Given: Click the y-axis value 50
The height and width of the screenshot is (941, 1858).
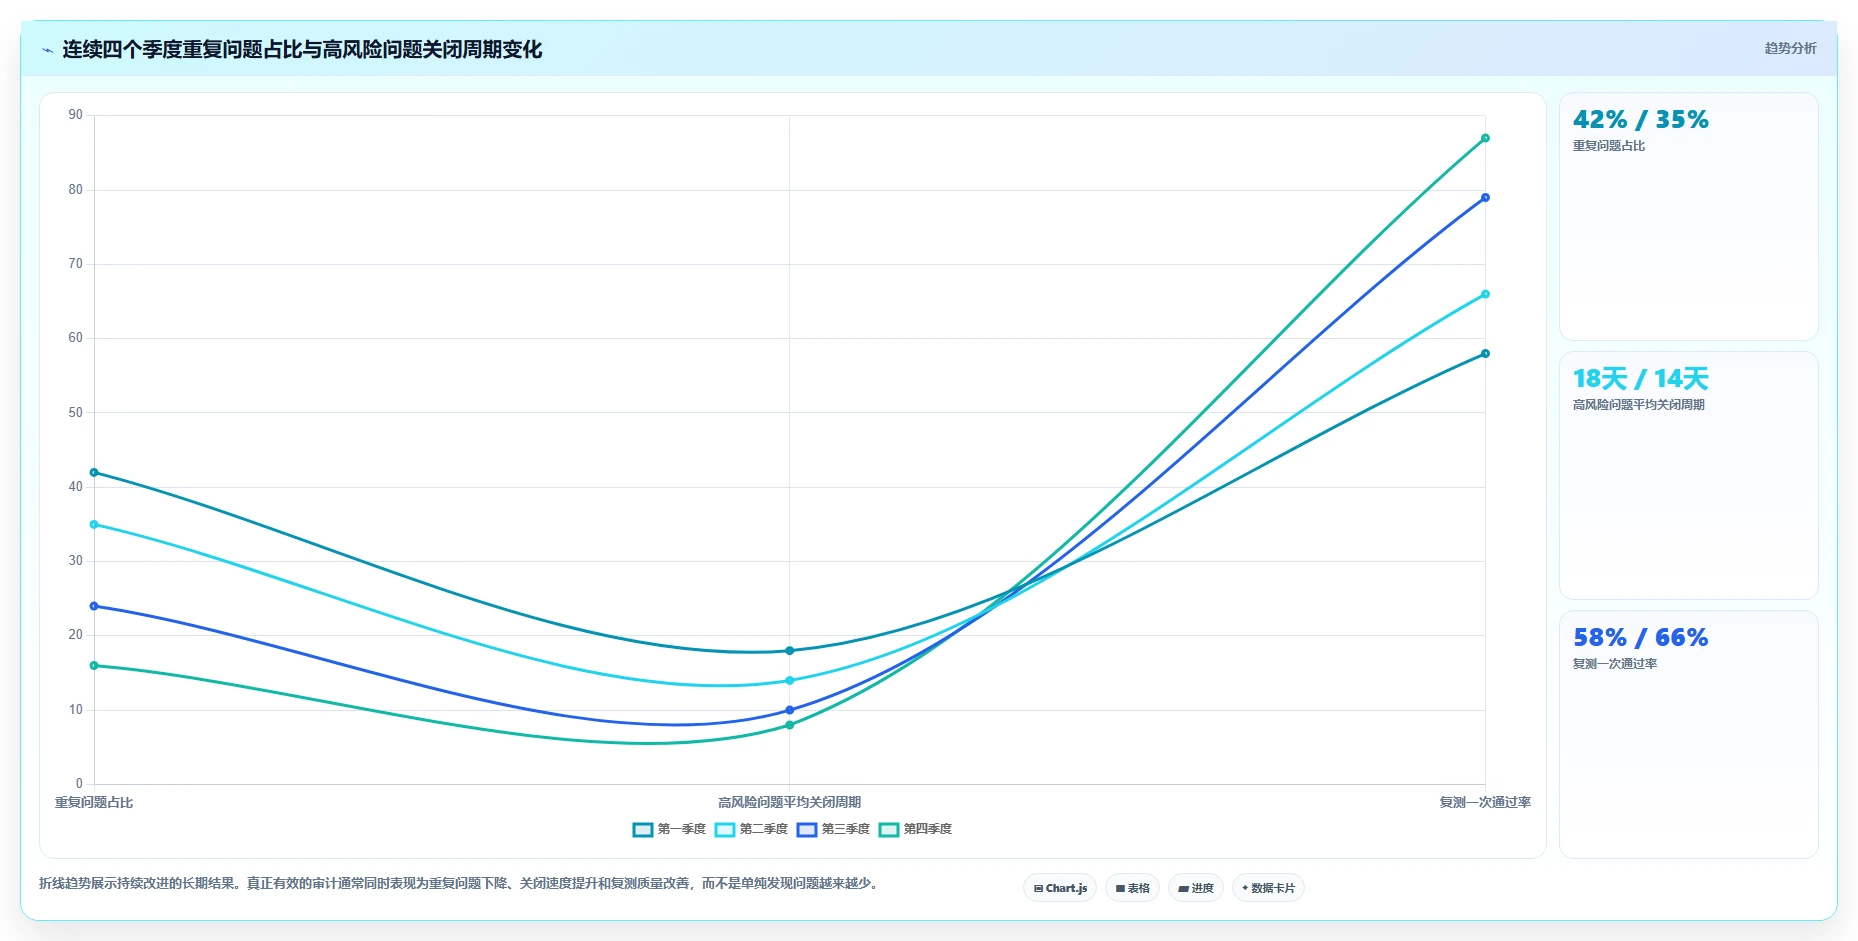Looking at the screenshot, I should point(76,412).
